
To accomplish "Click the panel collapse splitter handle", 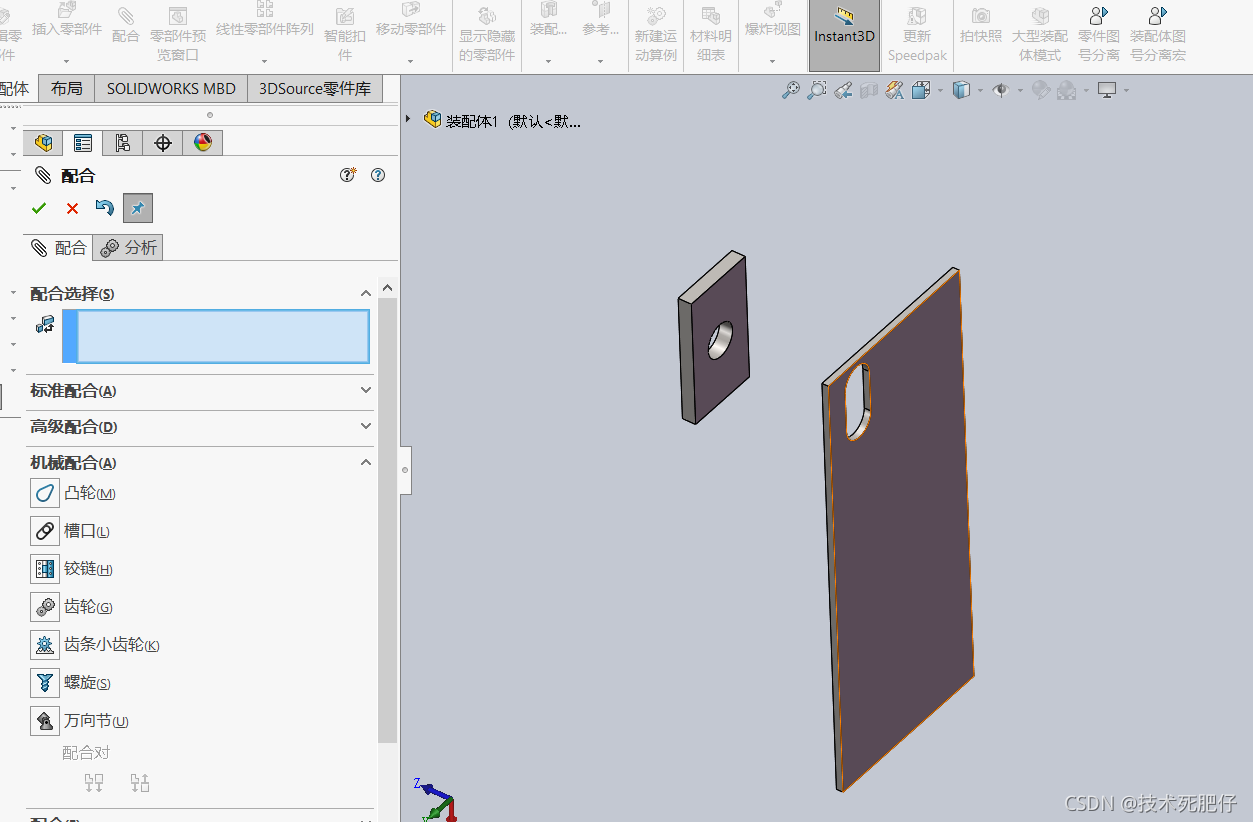I will (x=405, y=470).
